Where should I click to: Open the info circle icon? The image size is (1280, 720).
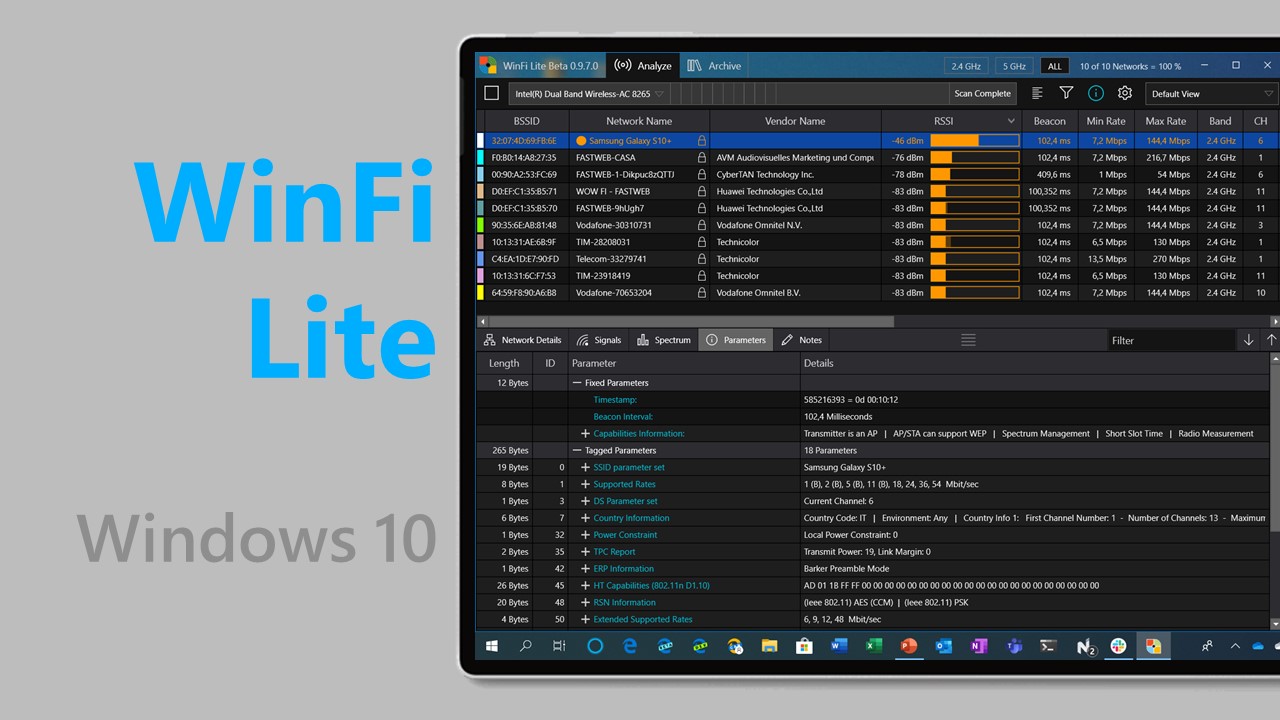point(1096,93)
